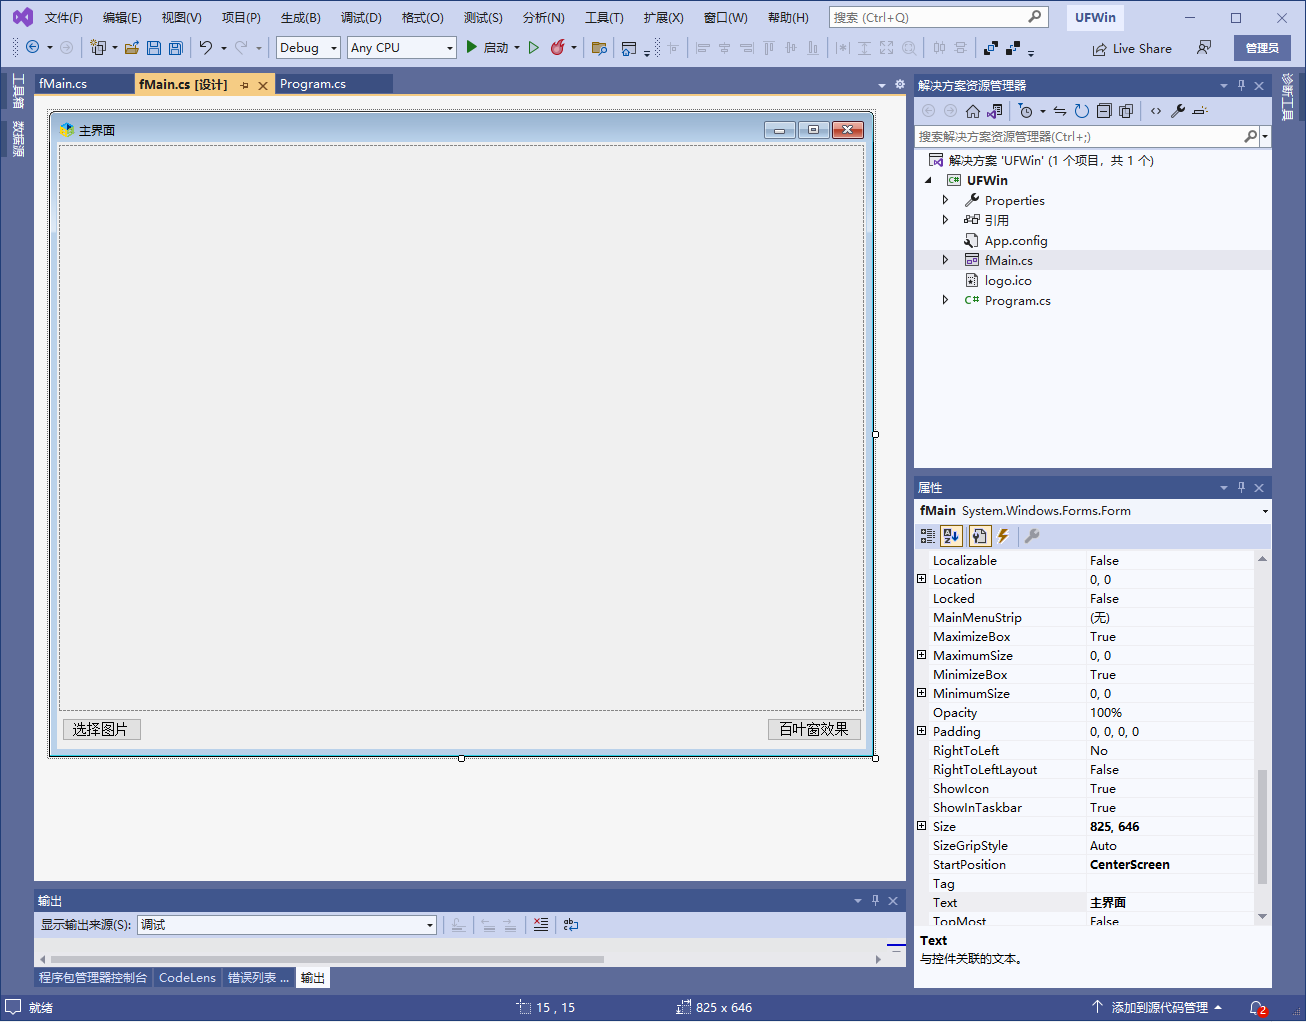Image resolution: width=1306 pixels, height=1022 pixels.
Task: Click the Live Share button
Action: click(x=1132, y=48)
